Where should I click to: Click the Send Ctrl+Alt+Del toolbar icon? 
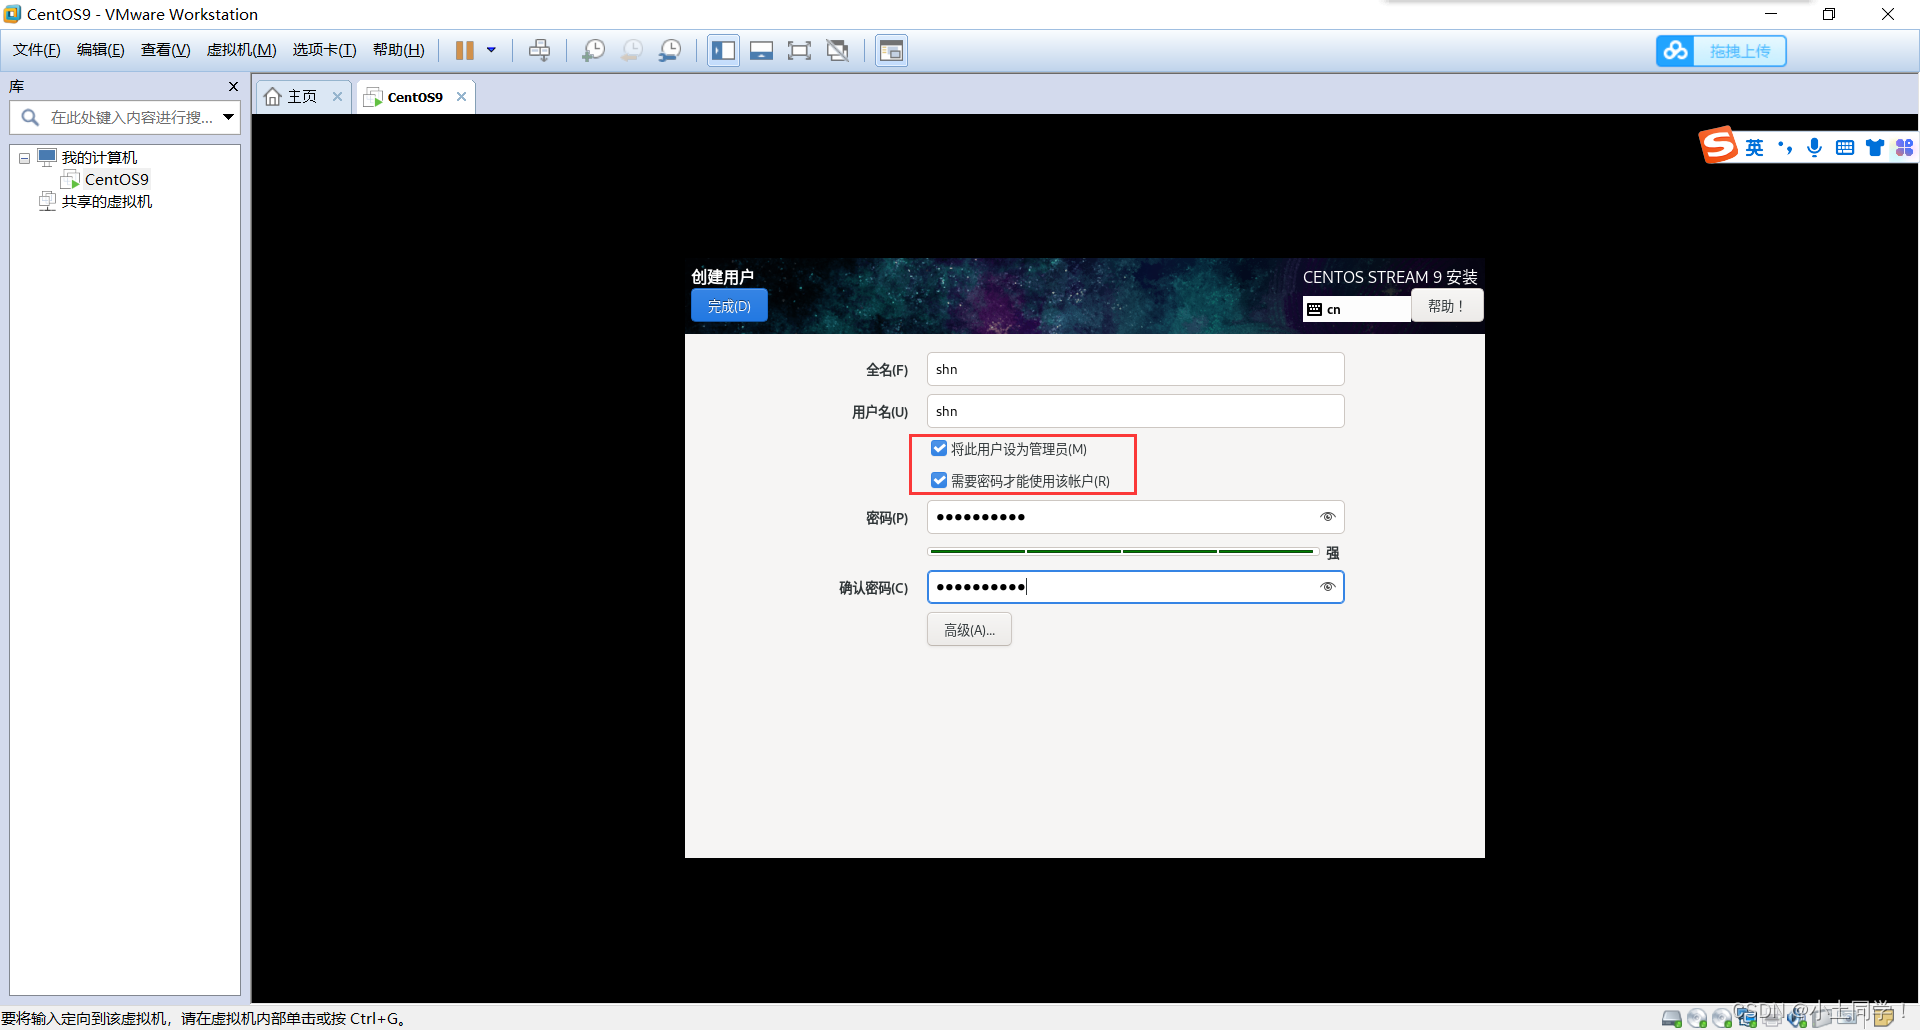539,51
